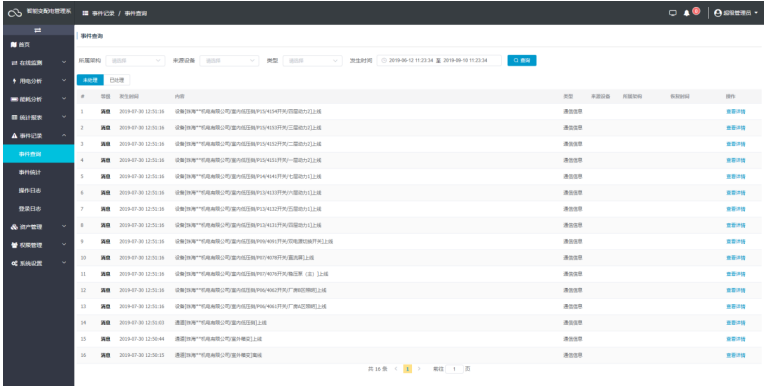
Task: Click 查看详情 link in row 16
Action: click(736, 355)
